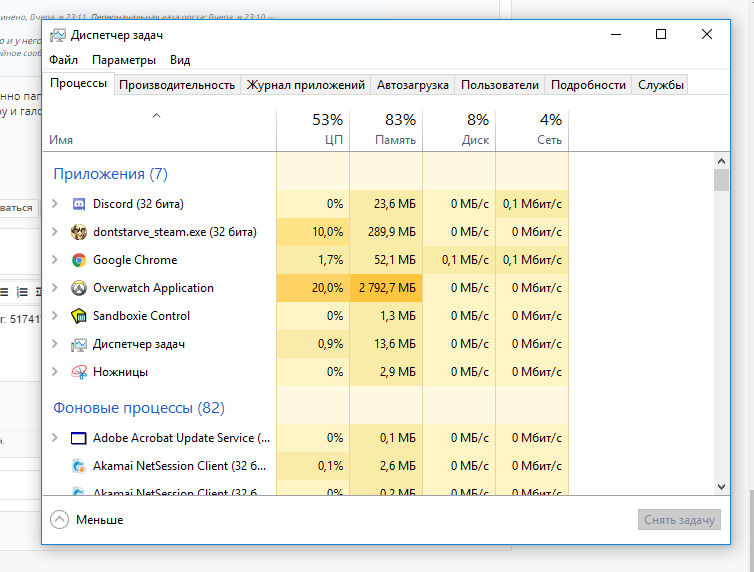Switch to the Журнал приложений tab
This screenshot has height=572, width=754.
pyautogui.click(x=306, y=85)
